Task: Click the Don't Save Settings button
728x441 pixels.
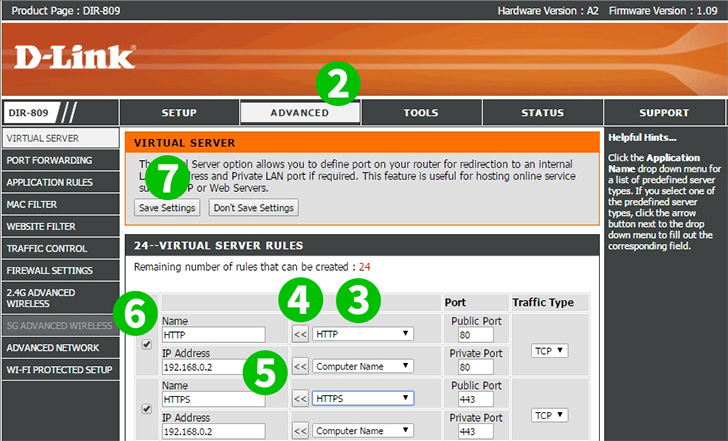Action: (254, 208)
